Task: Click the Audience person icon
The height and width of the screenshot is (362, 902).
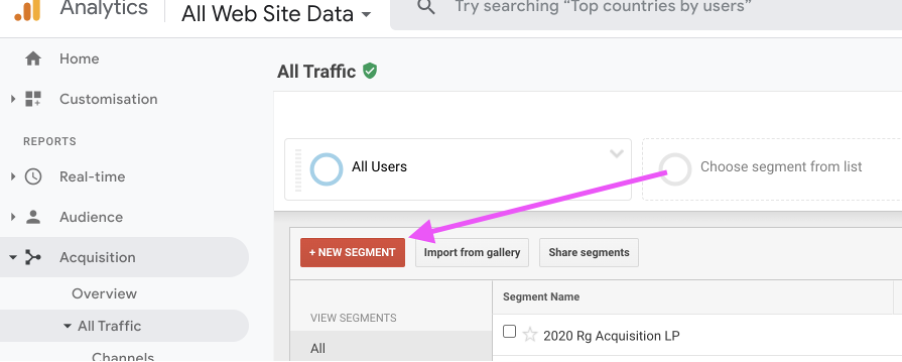Action: pyautogui.click(x=33, y=217)
